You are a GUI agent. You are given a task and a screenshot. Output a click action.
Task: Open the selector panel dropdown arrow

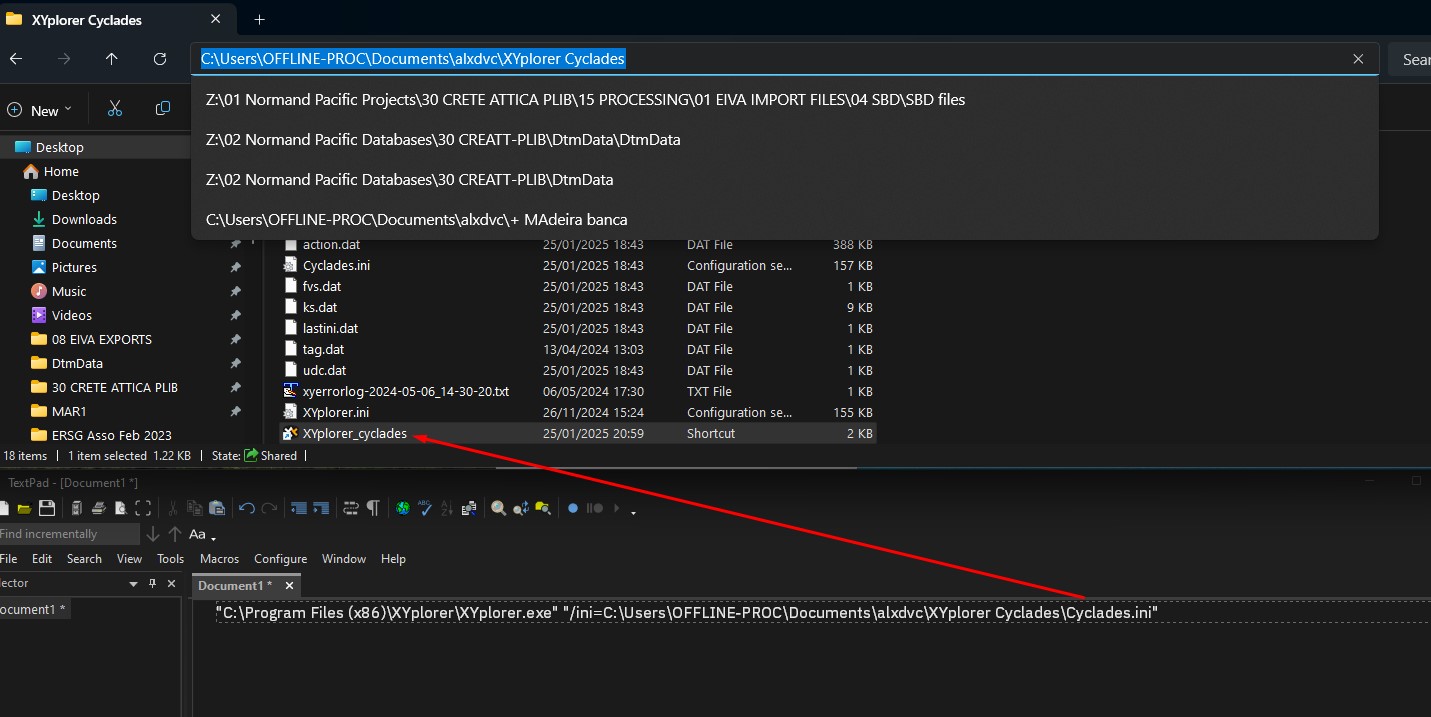pyautogui.click(x=133, y=584)
